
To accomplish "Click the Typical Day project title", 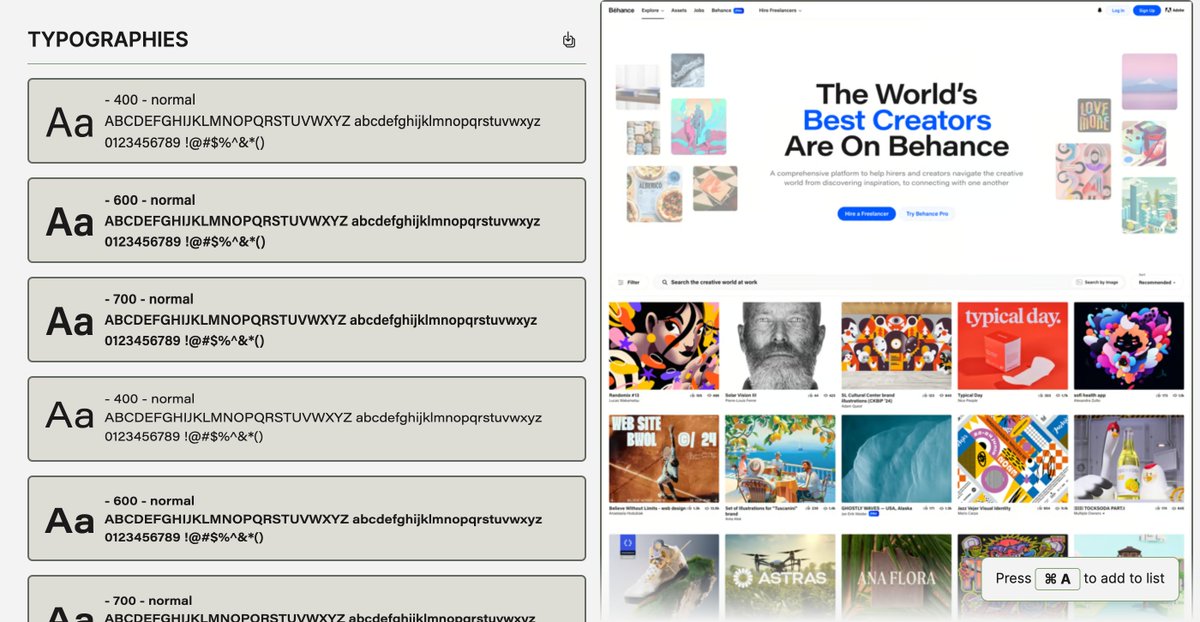I will 969,396.
